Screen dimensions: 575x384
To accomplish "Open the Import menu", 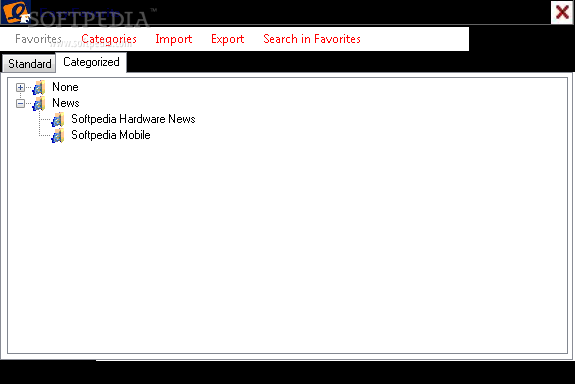I will tap(174, 39).
